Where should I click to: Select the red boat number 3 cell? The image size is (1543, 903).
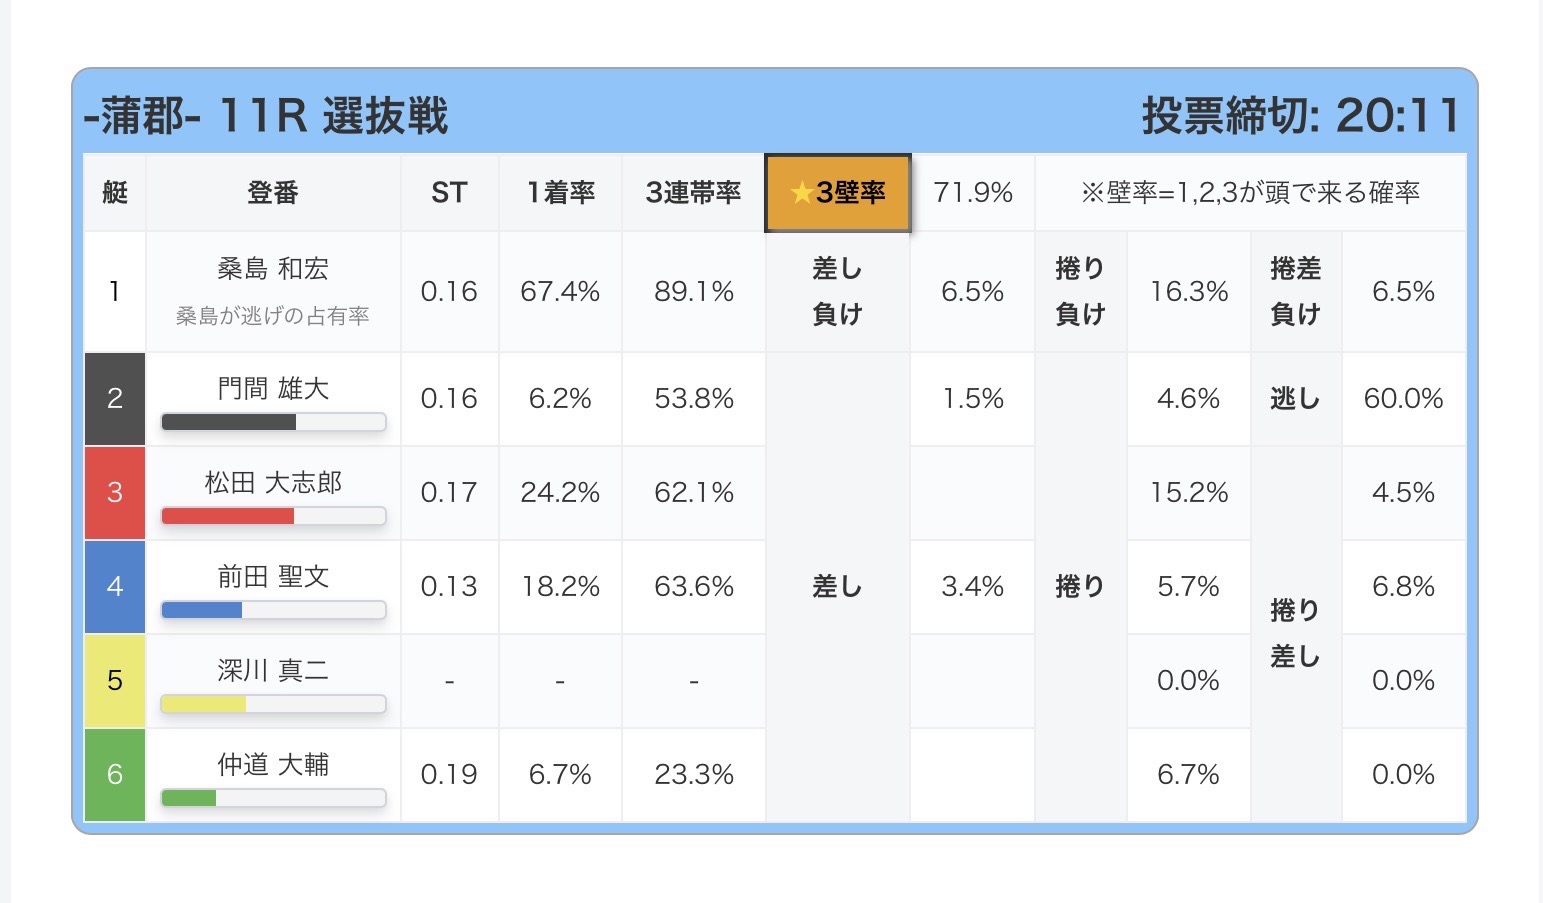point(115,493)
